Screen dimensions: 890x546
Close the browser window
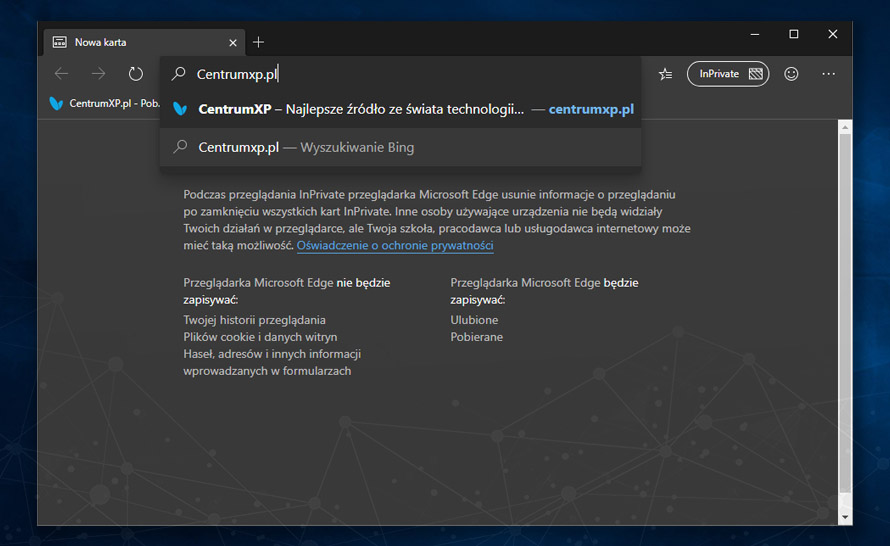point(833,34)
